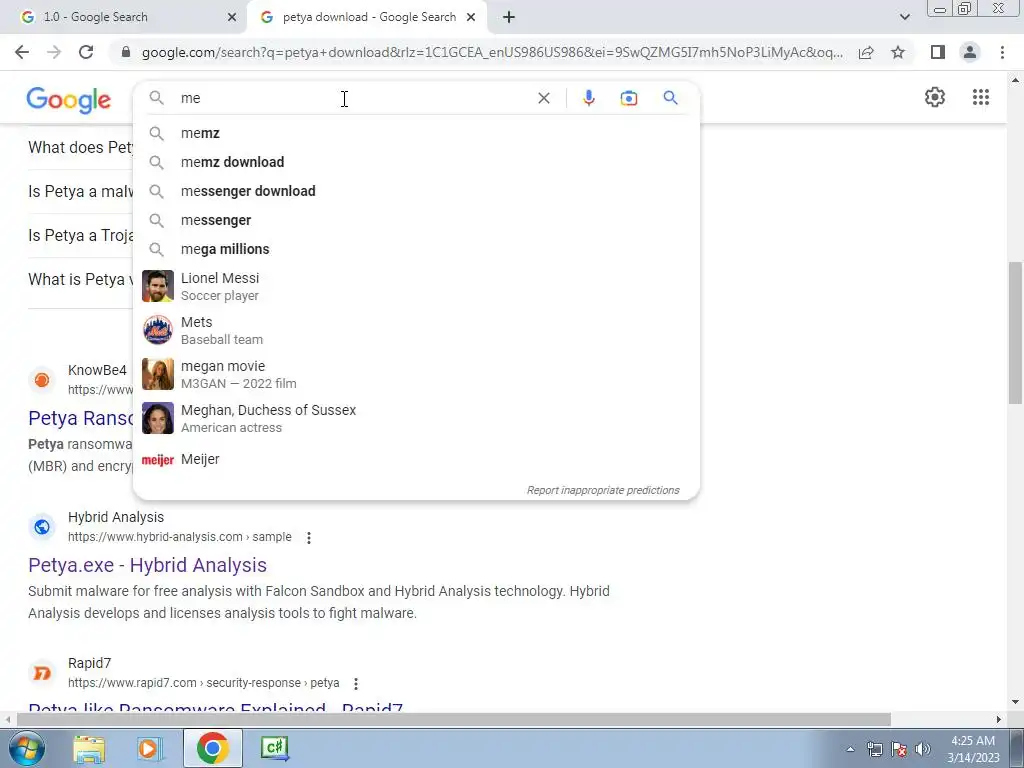Image resolution: width=1024 pixels, height=768 pixels.
Task: Open the Chrome profile avatar
Action: 970,52
